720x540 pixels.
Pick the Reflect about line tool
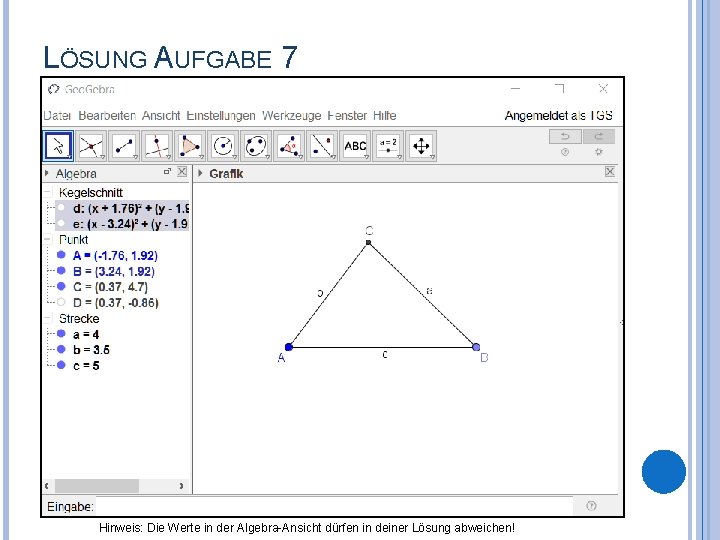click(322, 146)
